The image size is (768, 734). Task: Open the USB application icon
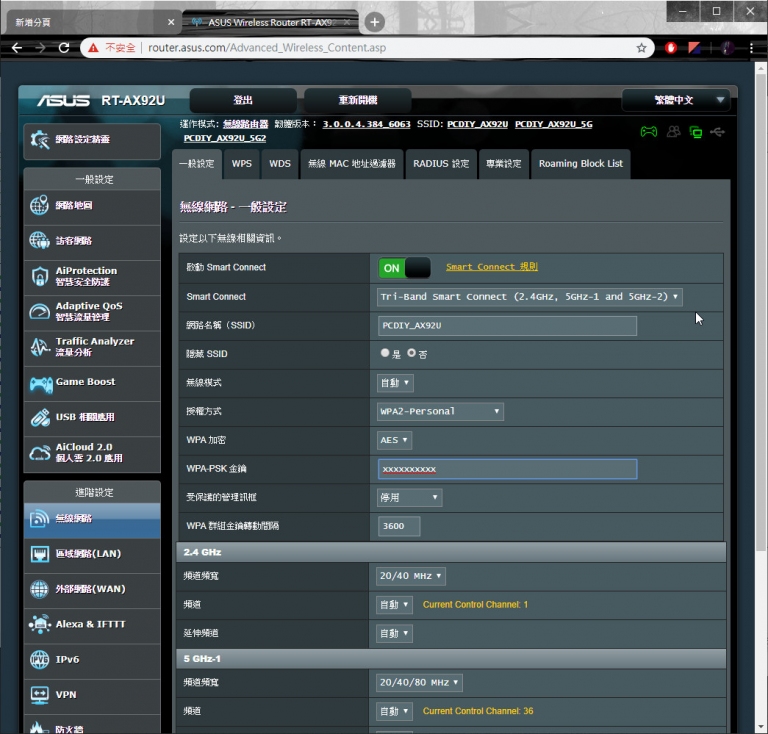click(x=40, y=417)
